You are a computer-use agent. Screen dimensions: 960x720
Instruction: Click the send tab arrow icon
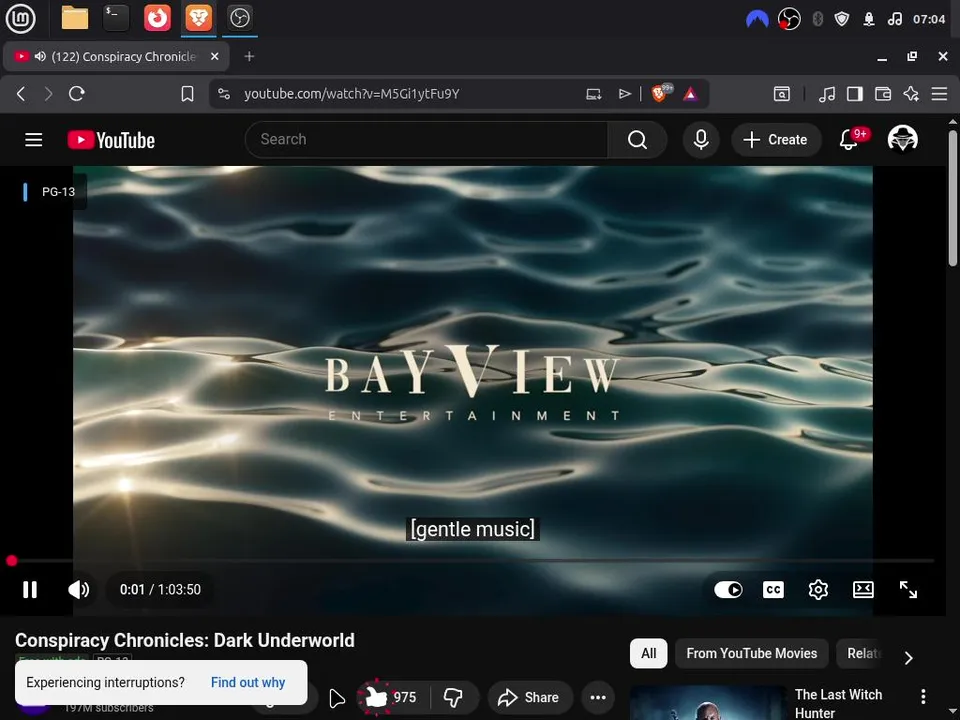point(624,94)
